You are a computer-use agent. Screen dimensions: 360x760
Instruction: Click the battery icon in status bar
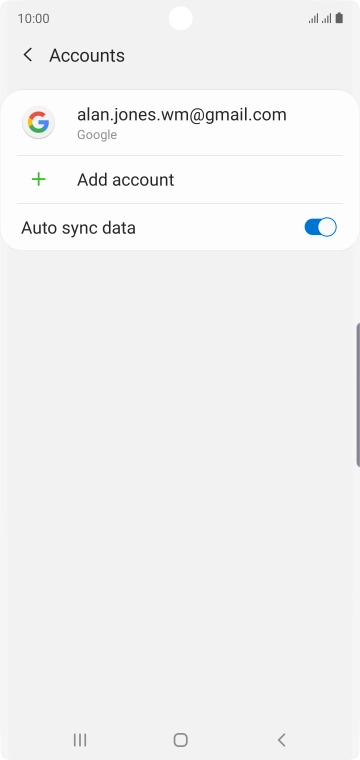tap(339, 18)
